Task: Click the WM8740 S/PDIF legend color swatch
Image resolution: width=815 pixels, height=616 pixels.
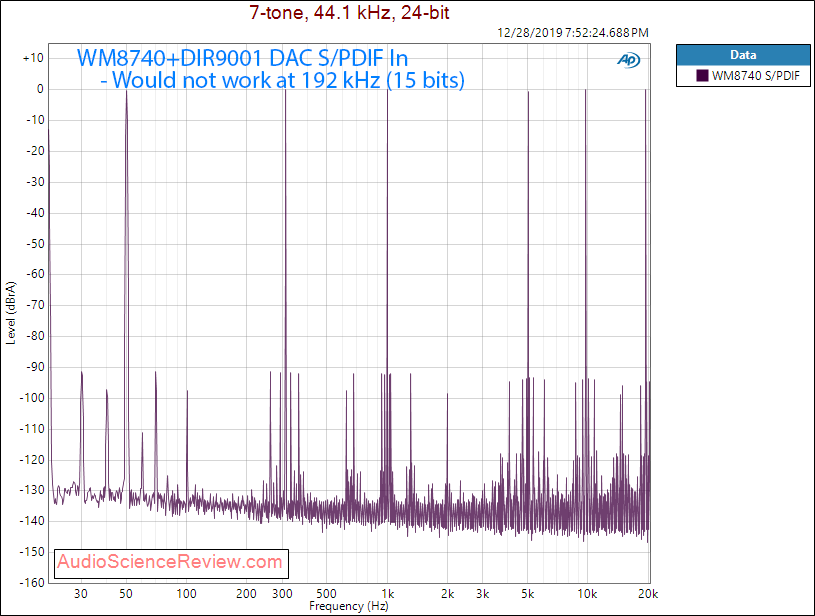Action: (702, 76)
